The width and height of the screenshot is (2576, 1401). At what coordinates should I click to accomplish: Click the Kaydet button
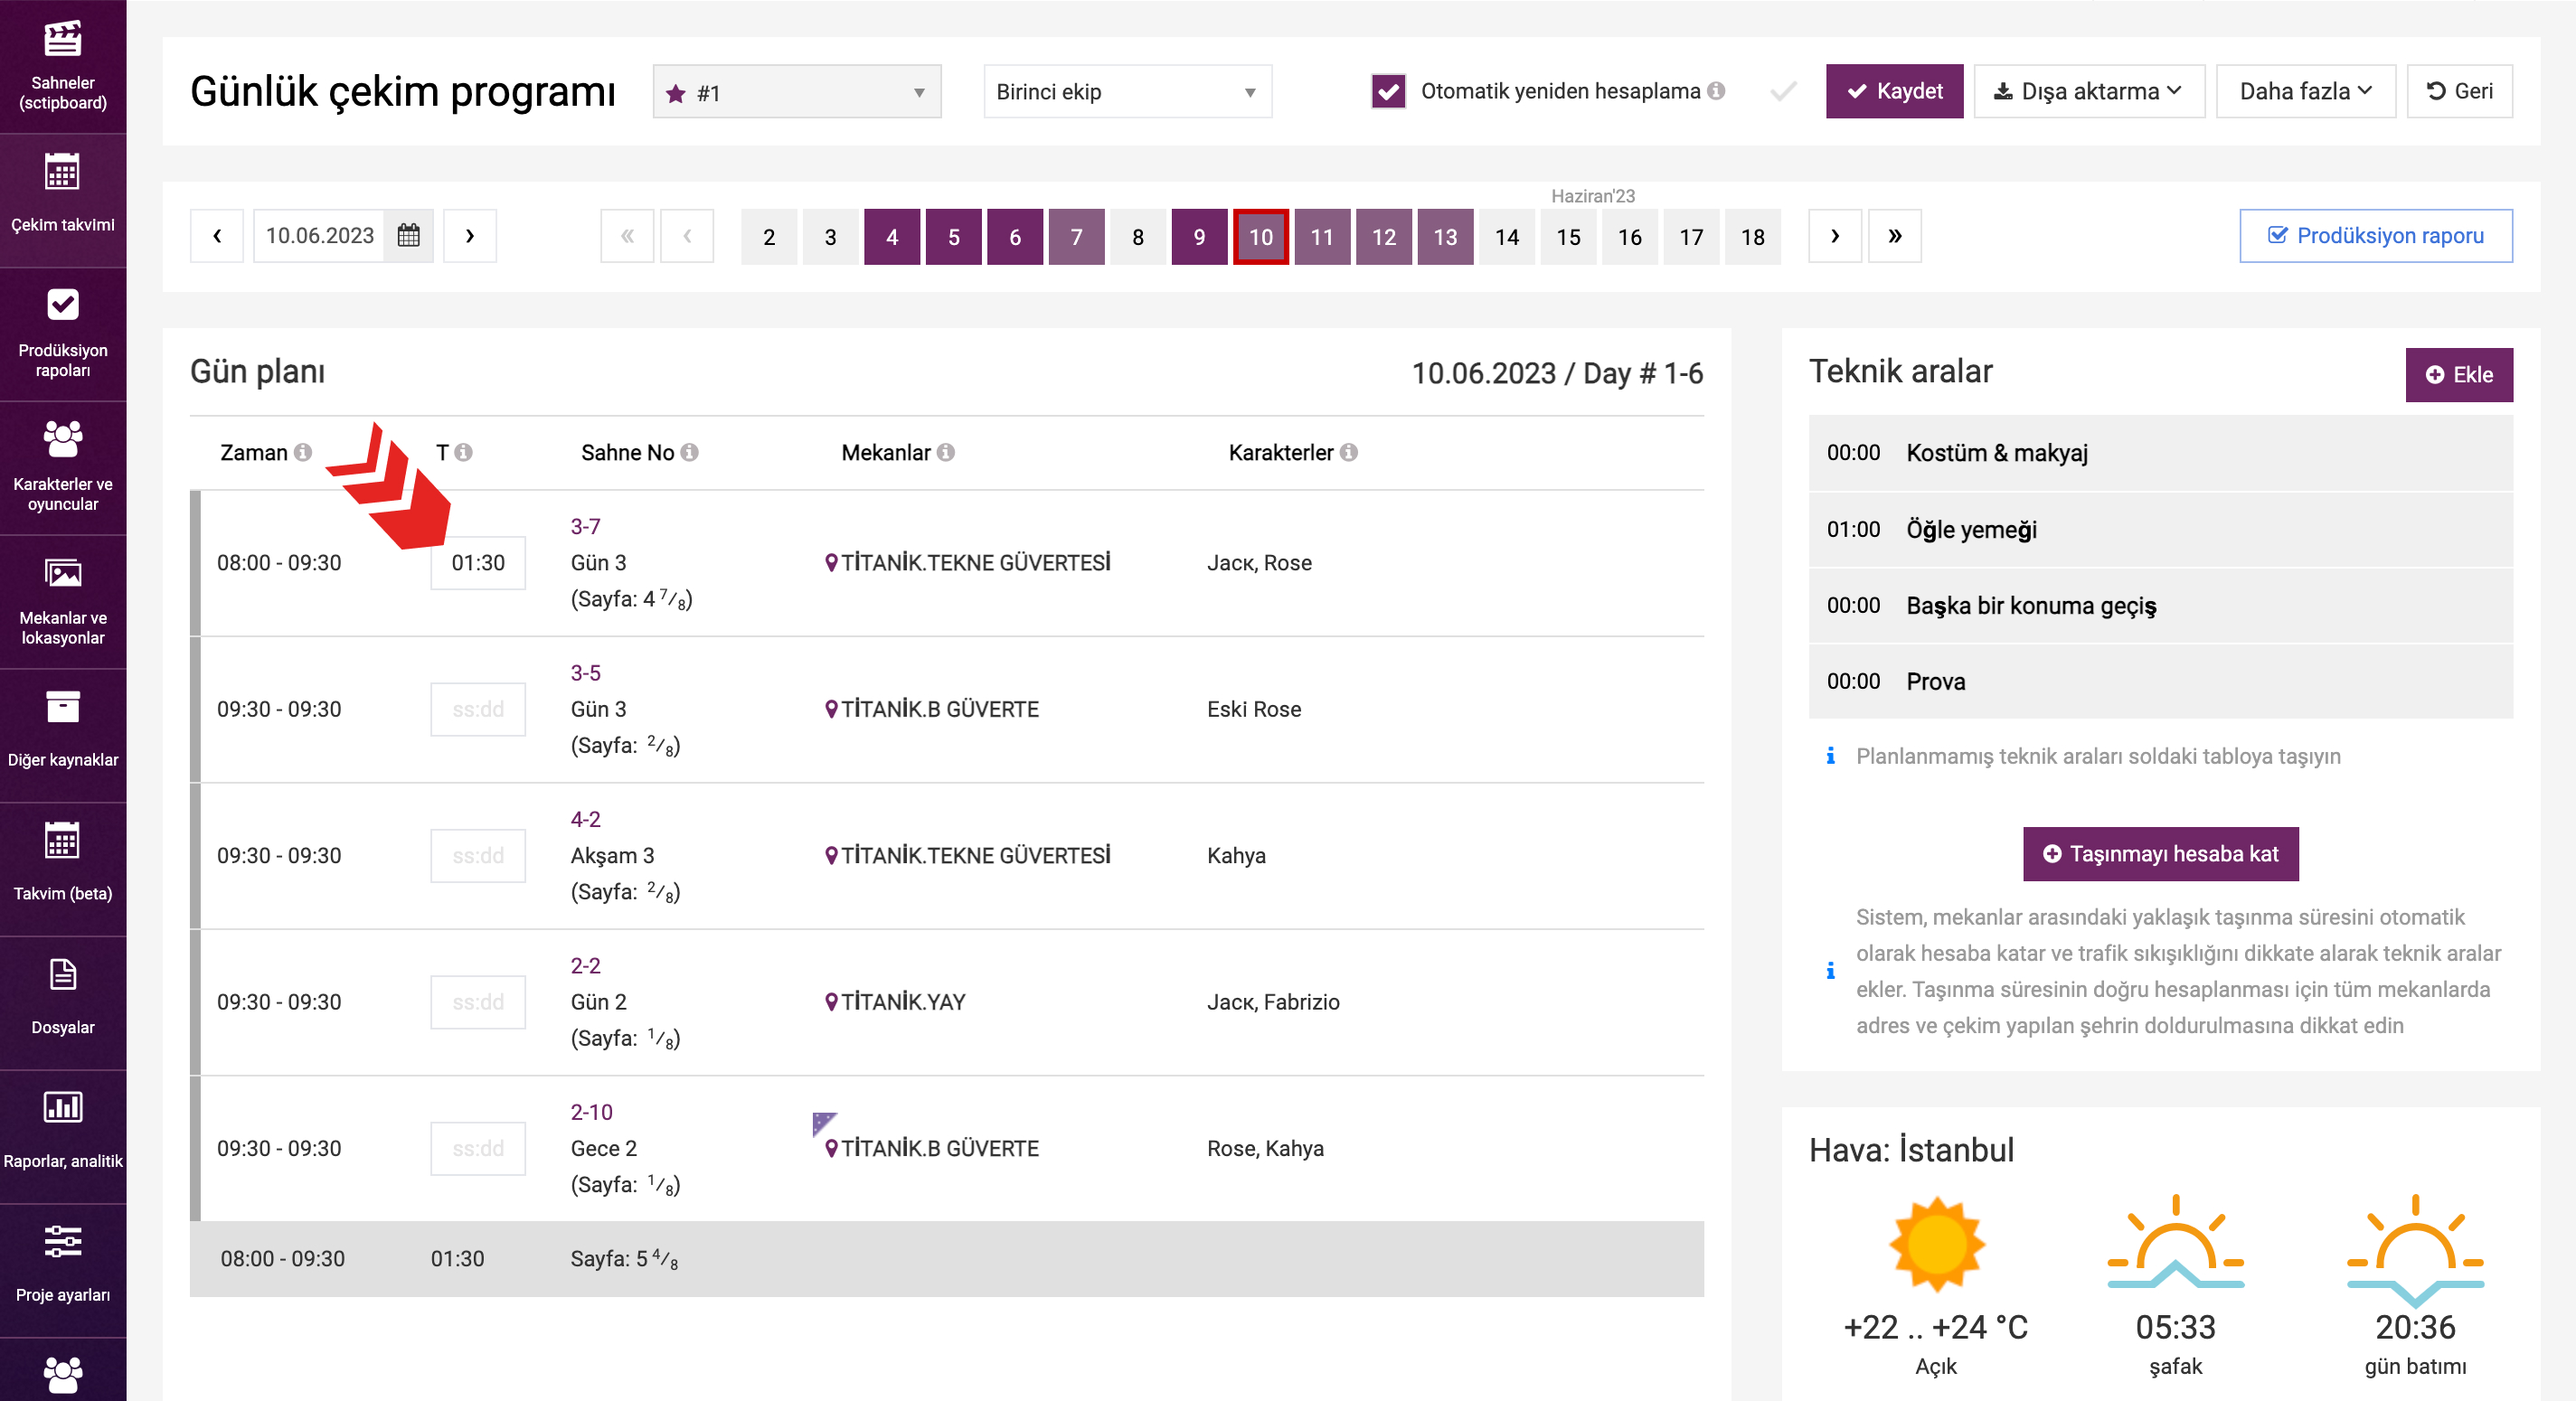(1894, 91)
